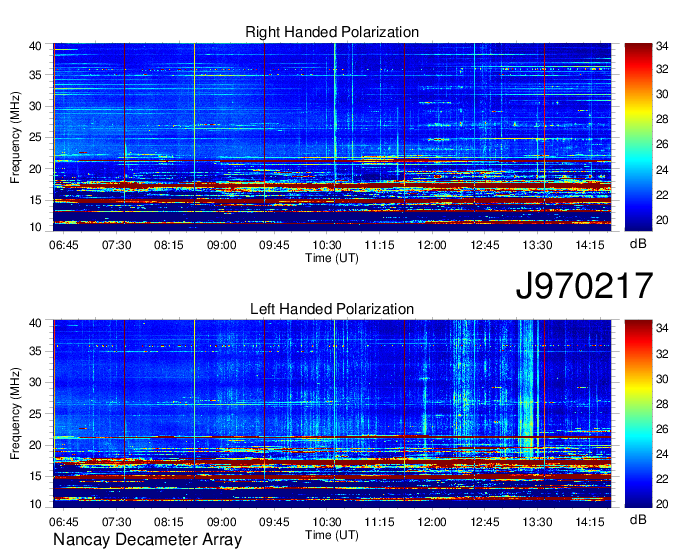Click the "14:15" time tick on the right-handed plot
Image resolution: width=680 pixels, height=552 pixels.
(x=590, y=245)
